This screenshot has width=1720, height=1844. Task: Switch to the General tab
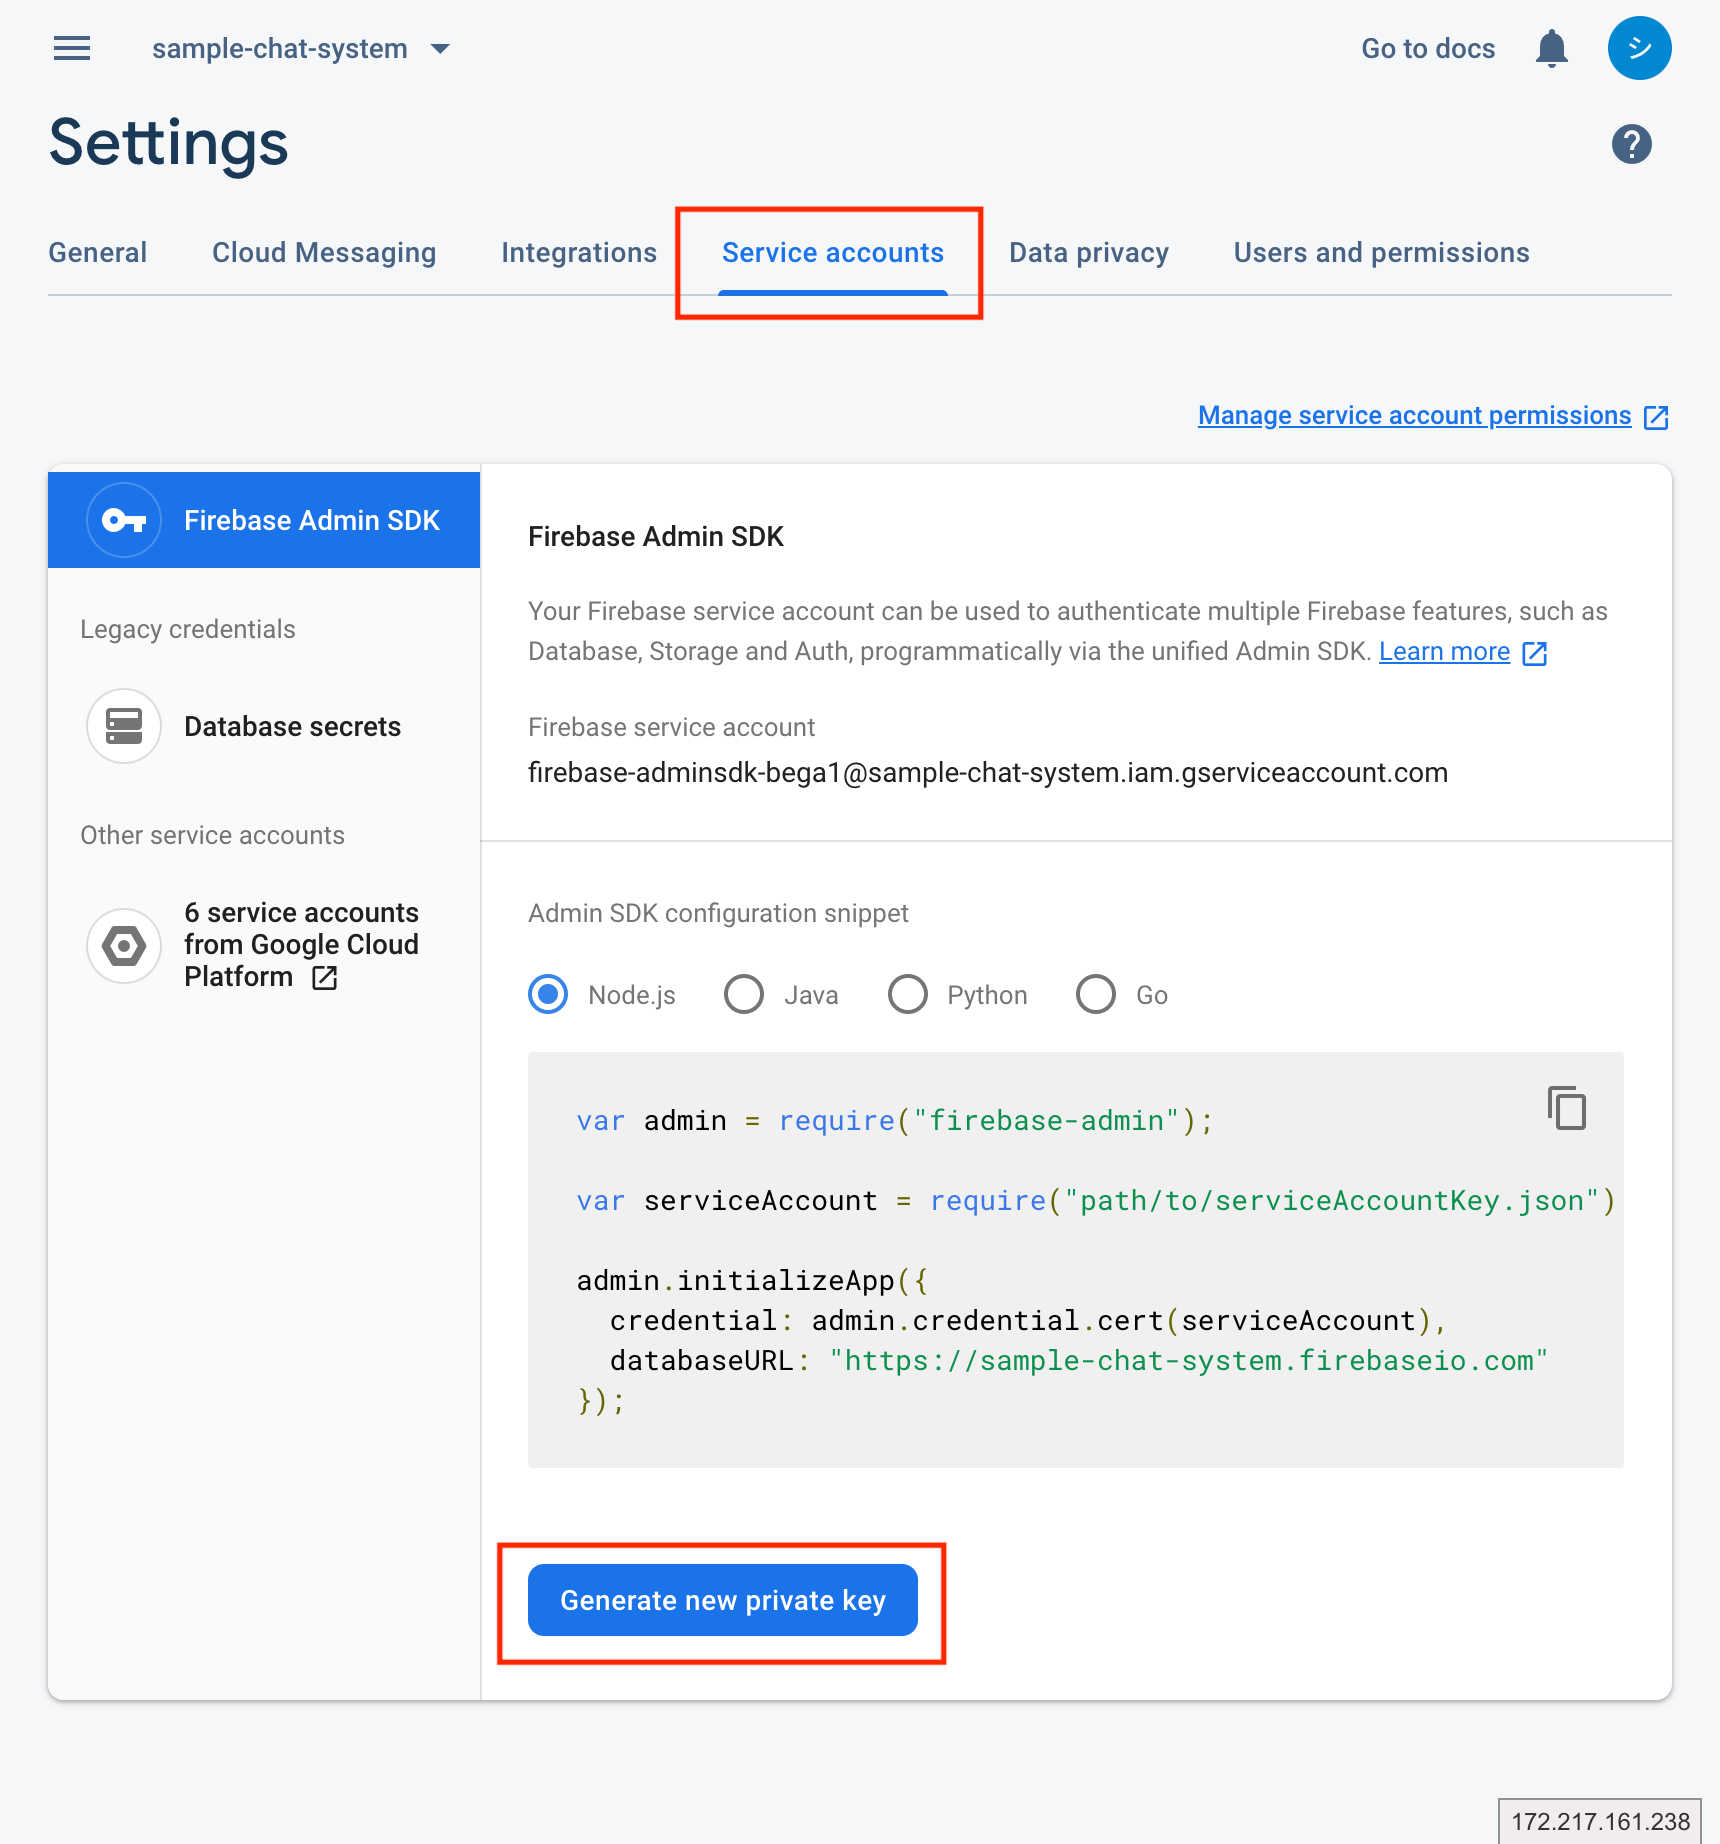[98, 253]
